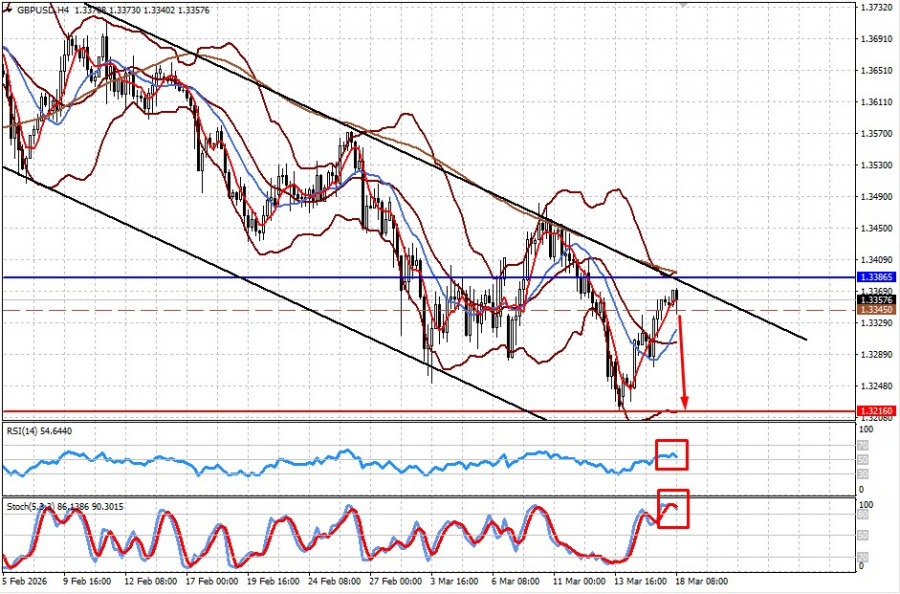Click the 70 level on RSI scale
This screenshot has width=900, height=594.
click(863, 445)
